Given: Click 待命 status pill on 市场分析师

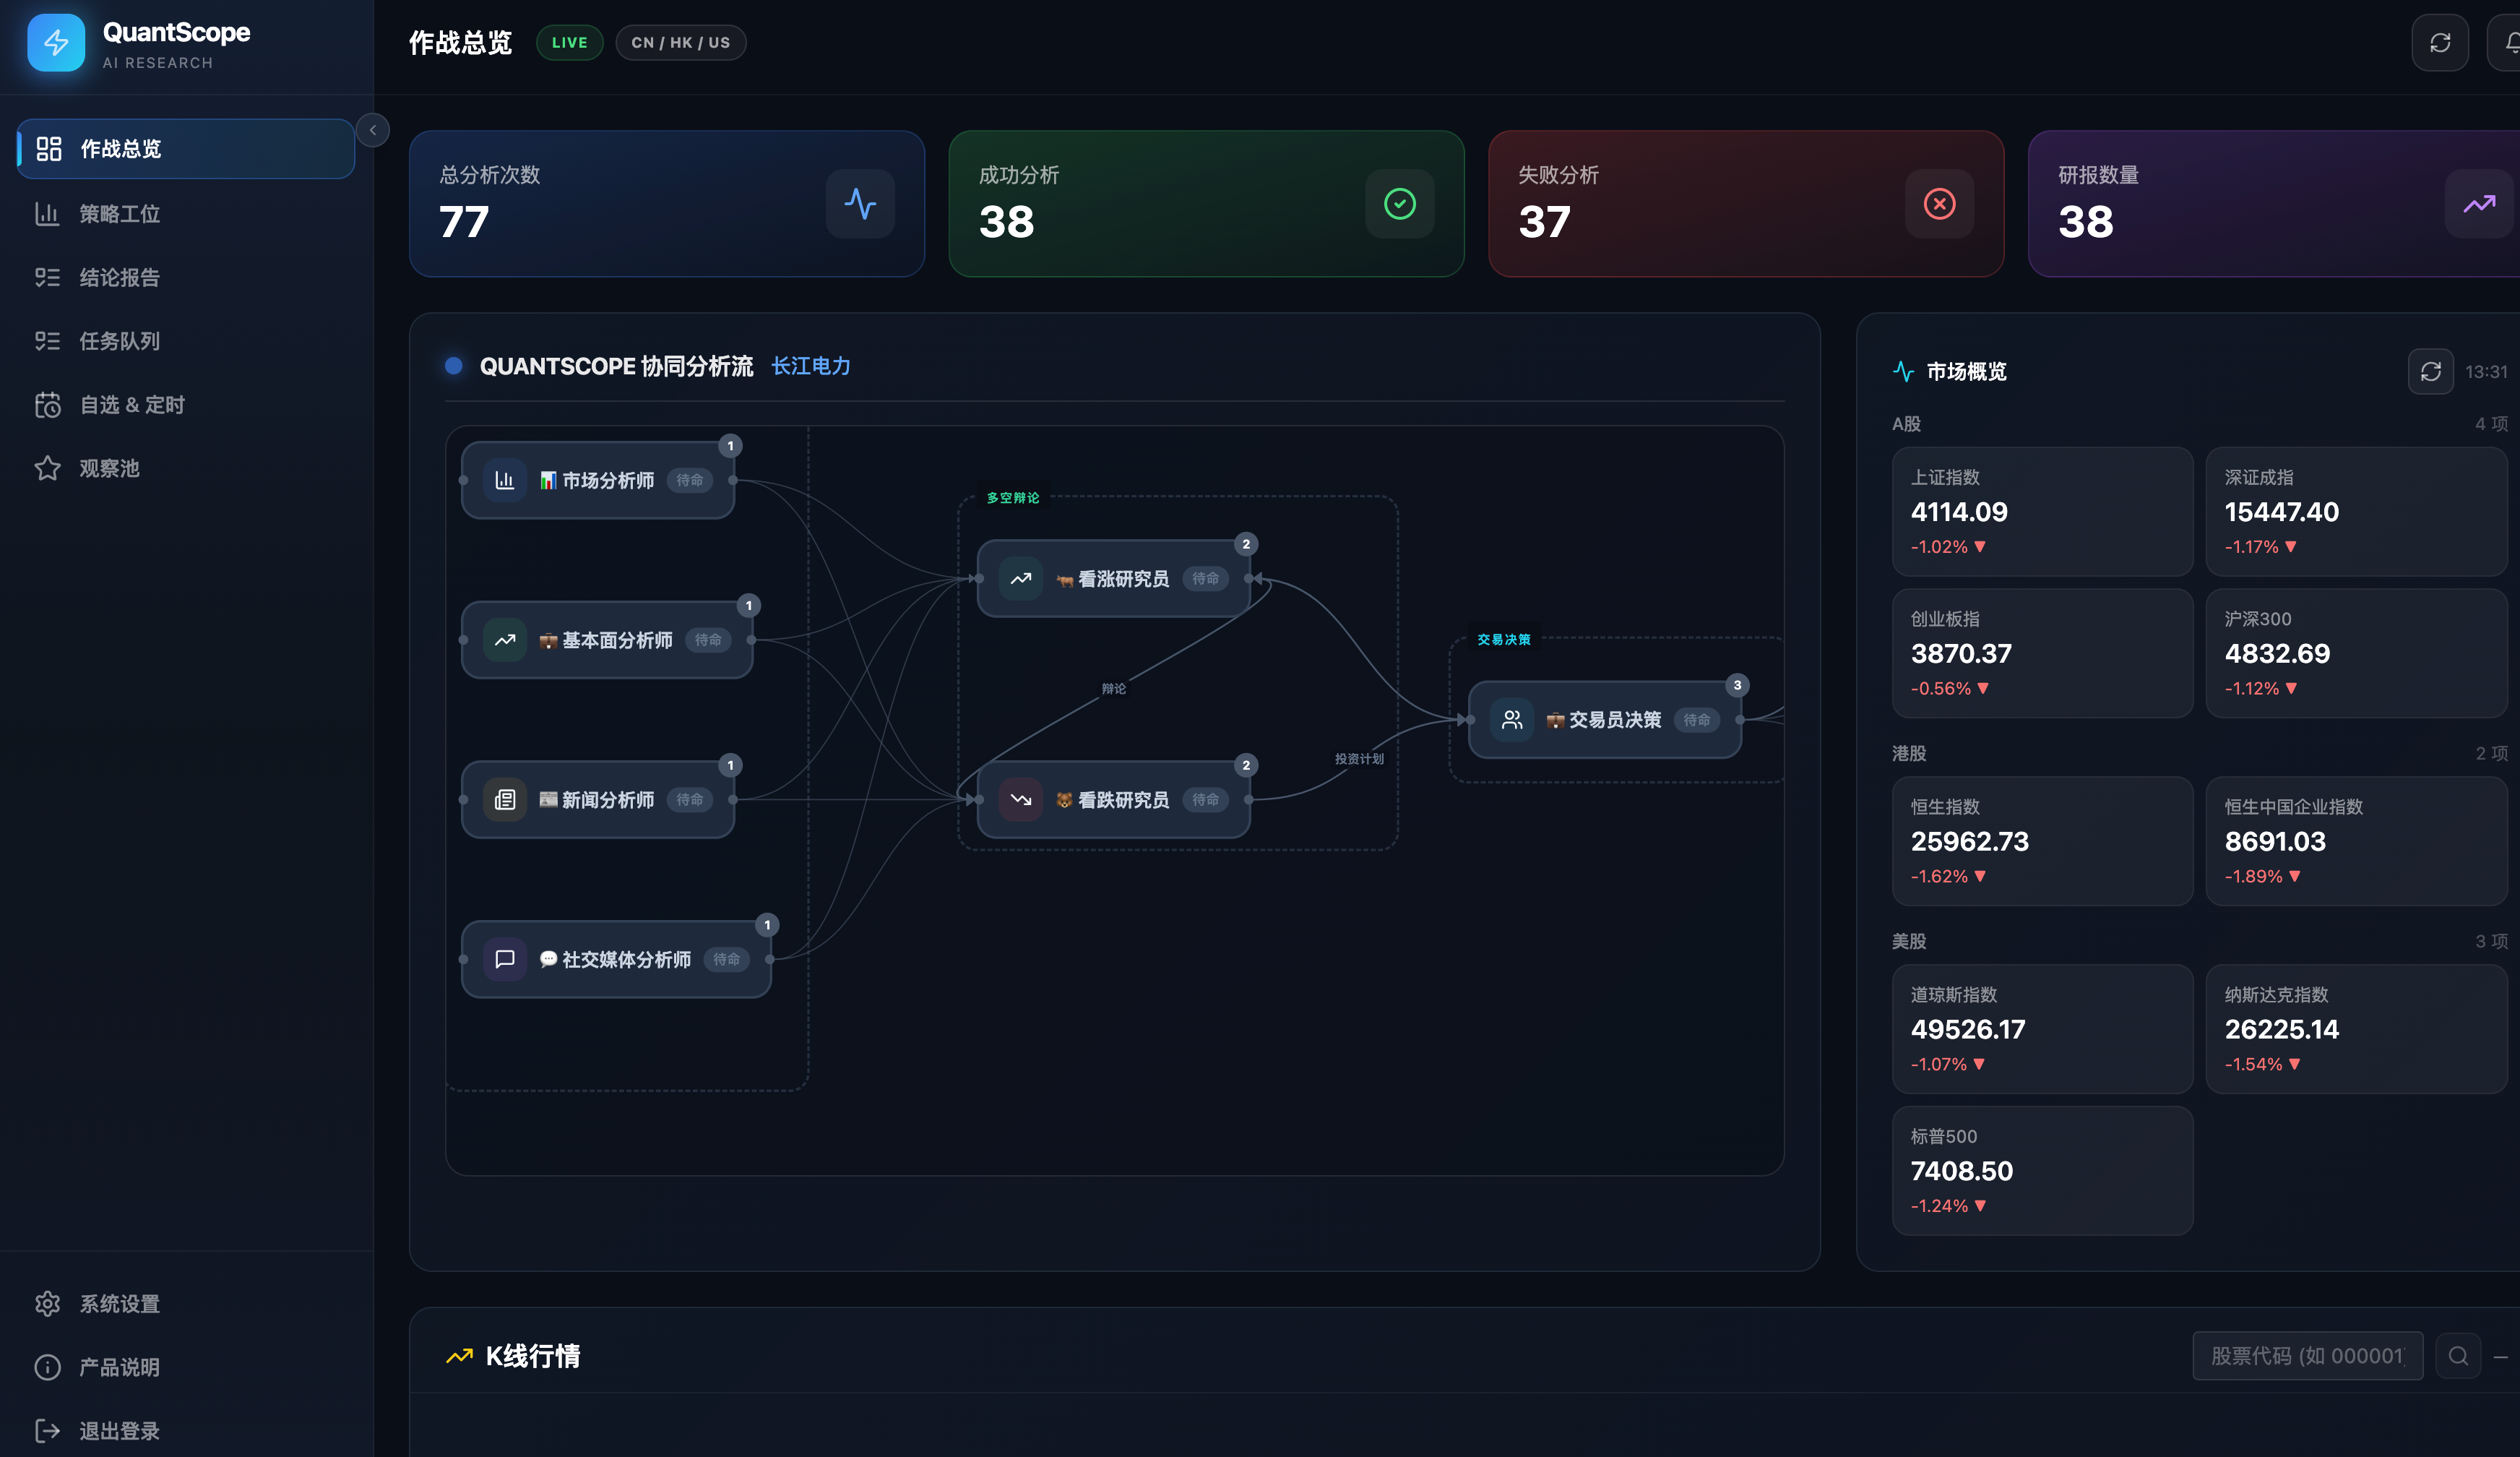Looking at the screenshot, I should click(x=690, y=480).
